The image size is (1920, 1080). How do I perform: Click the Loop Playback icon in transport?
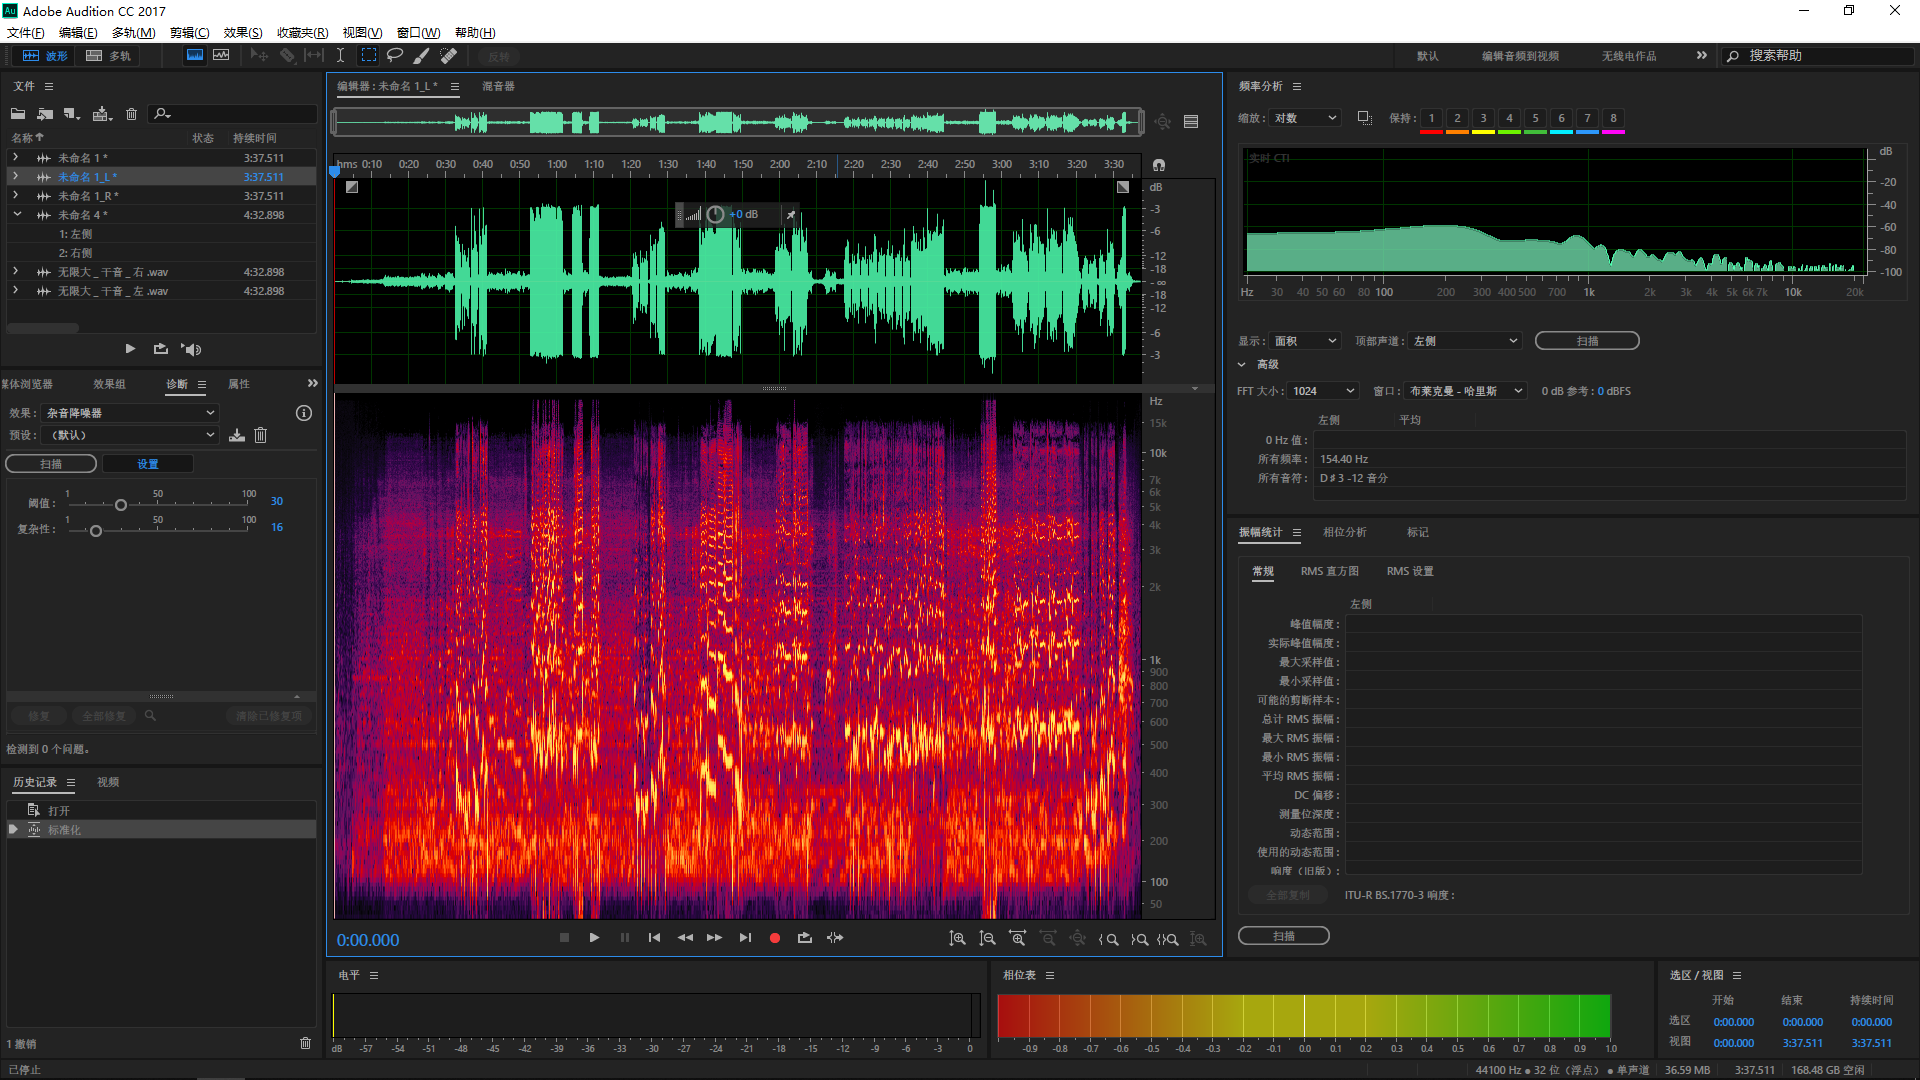coord(804,938)
